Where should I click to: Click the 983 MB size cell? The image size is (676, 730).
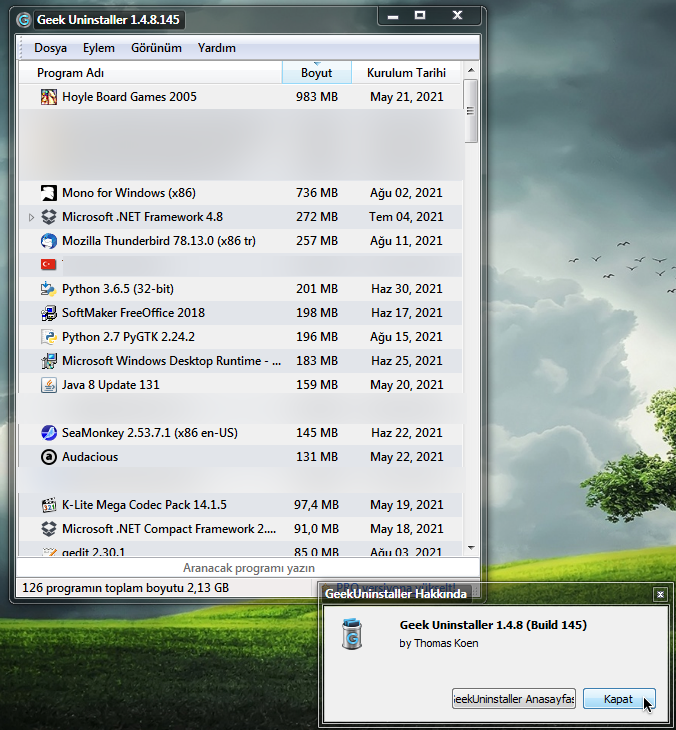(317, 97)
